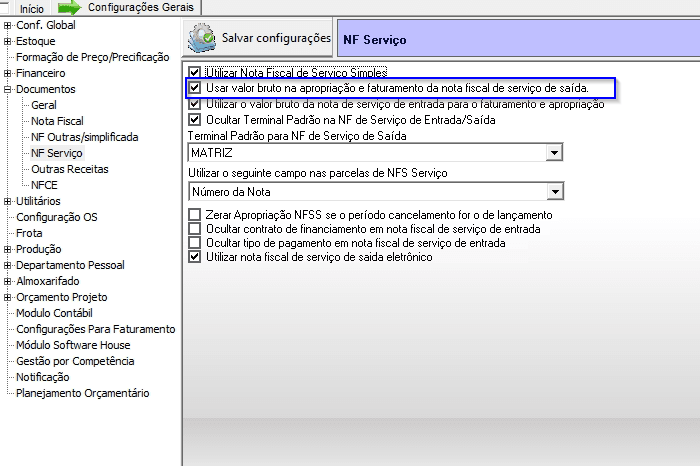Click the Almoxarifado tree label
Viewport: 700px width, 466px height.
coord(48,281)
